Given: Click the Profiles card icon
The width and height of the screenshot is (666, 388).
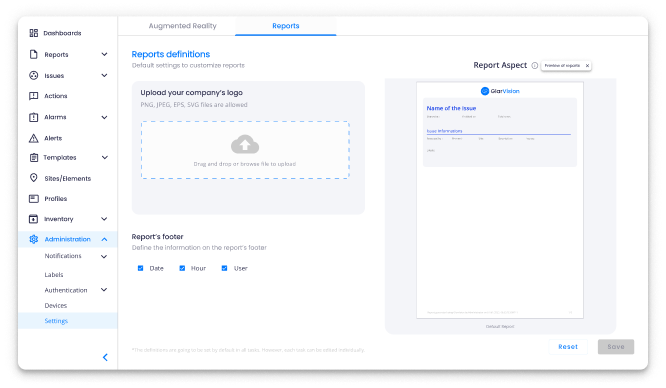Looking at the screenshot, I should [x=34, y=198].
